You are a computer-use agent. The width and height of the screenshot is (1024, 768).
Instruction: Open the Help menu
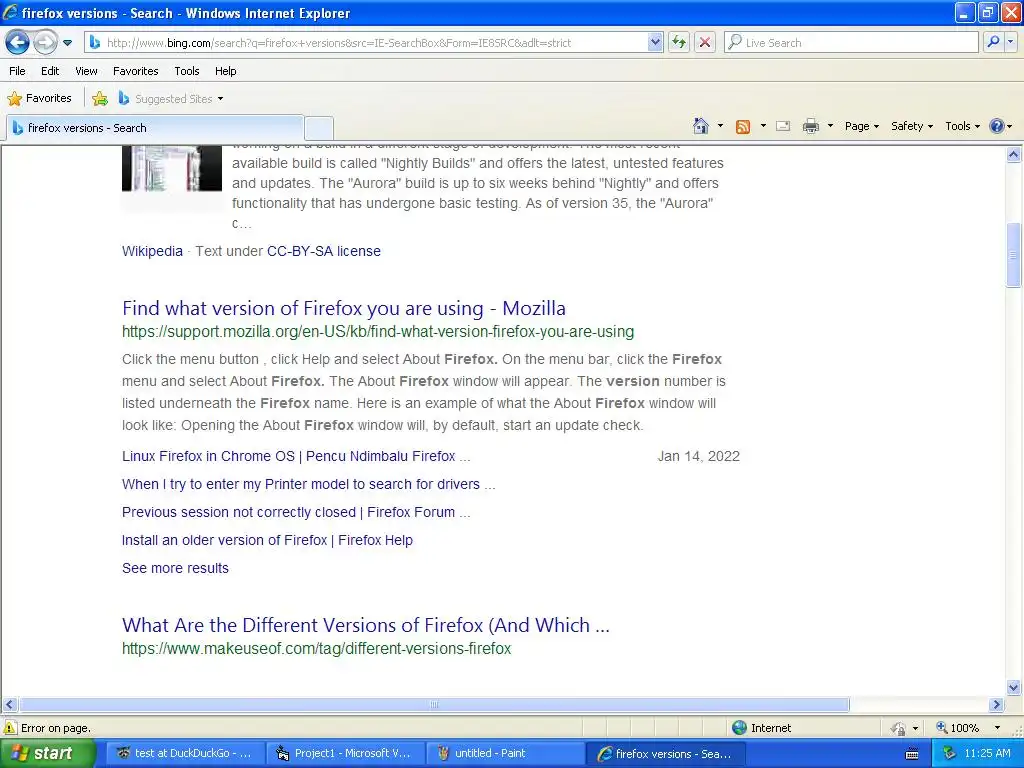(x=226, y=71)
